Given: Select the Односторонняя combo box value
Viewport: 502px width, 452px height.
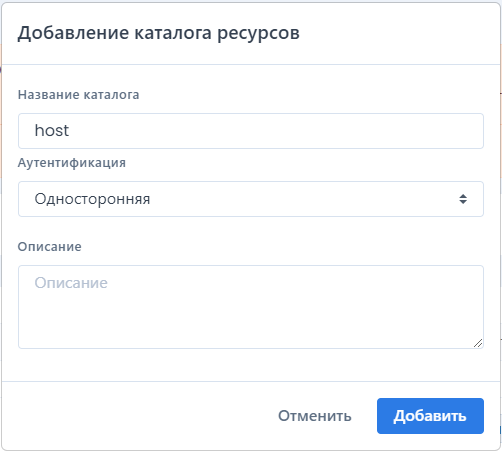Looking at the screenshot, I should (92, 199).
